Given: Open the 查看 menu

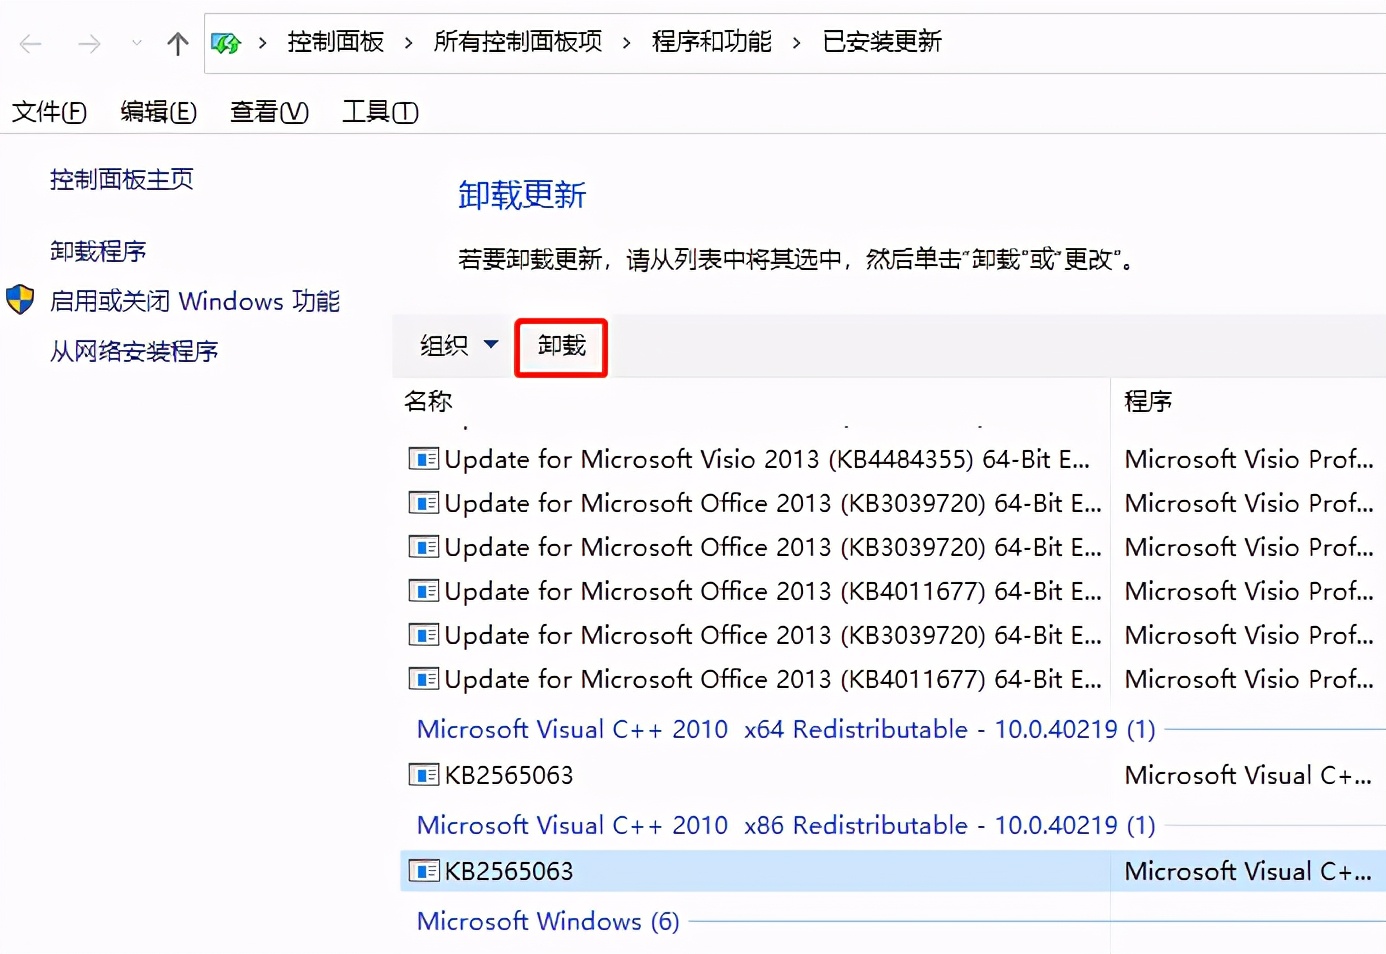Looking at the screenshot, I should coord(268,112).
